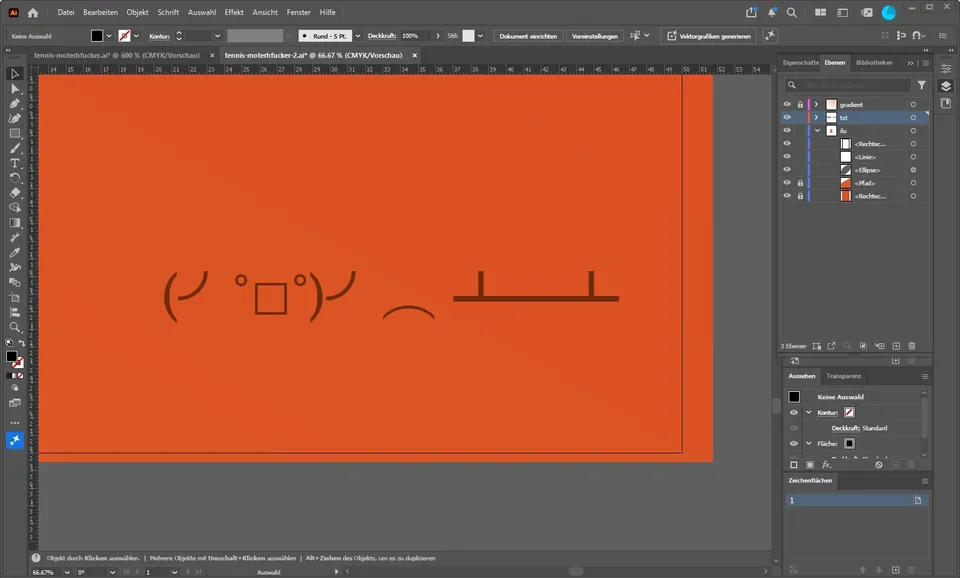This screenshot has height=578, width=960.
Task: Switch to the Bibliotheken tab
Action: [x=874, y=62]
